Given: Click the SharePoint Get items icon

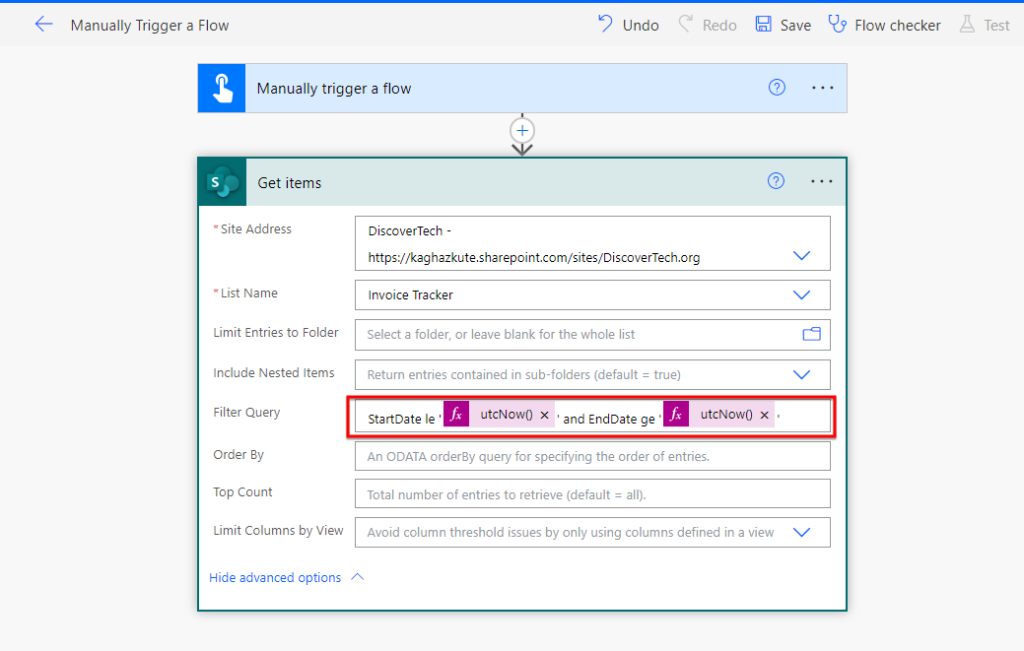Looking at the screenshot, I should [x=223, y=182].
